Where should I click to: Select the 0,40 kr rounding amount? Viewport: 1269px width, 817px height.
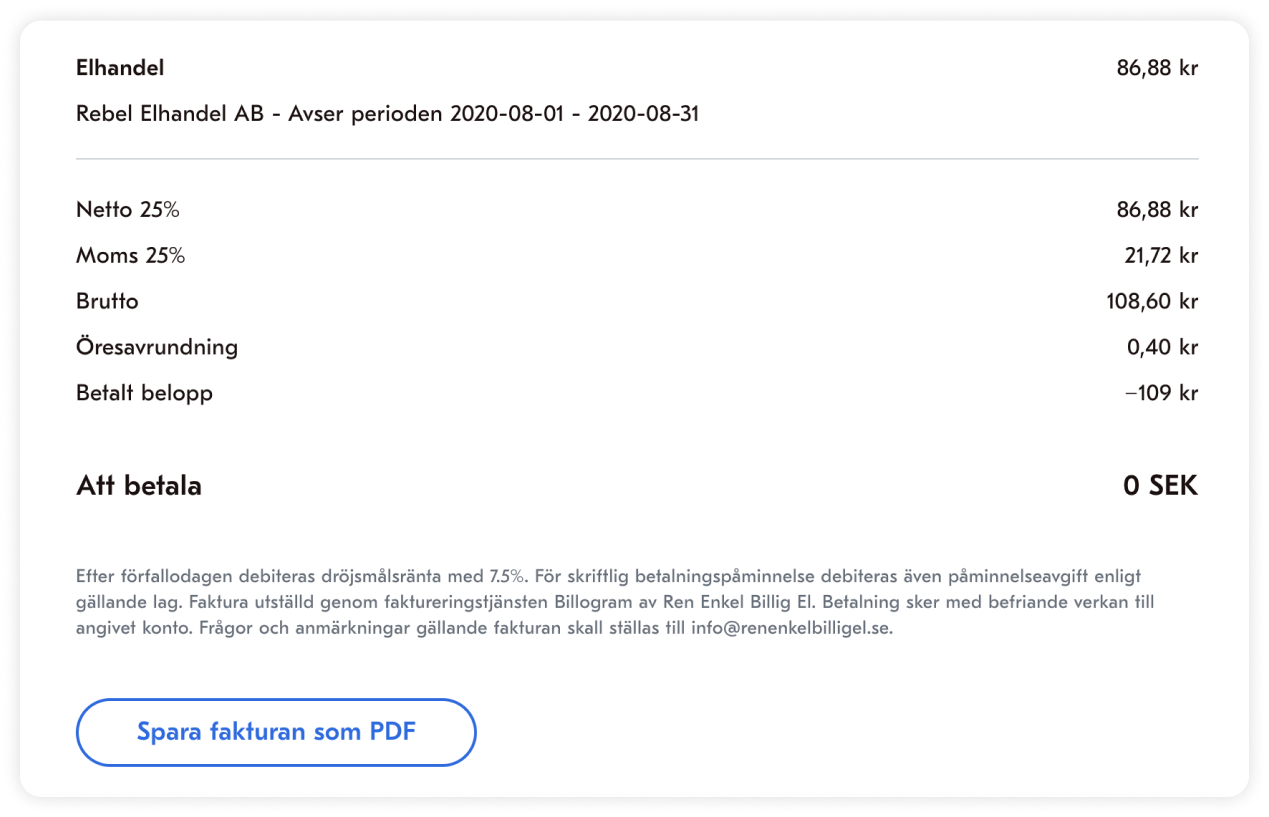tap(1162, 348)
